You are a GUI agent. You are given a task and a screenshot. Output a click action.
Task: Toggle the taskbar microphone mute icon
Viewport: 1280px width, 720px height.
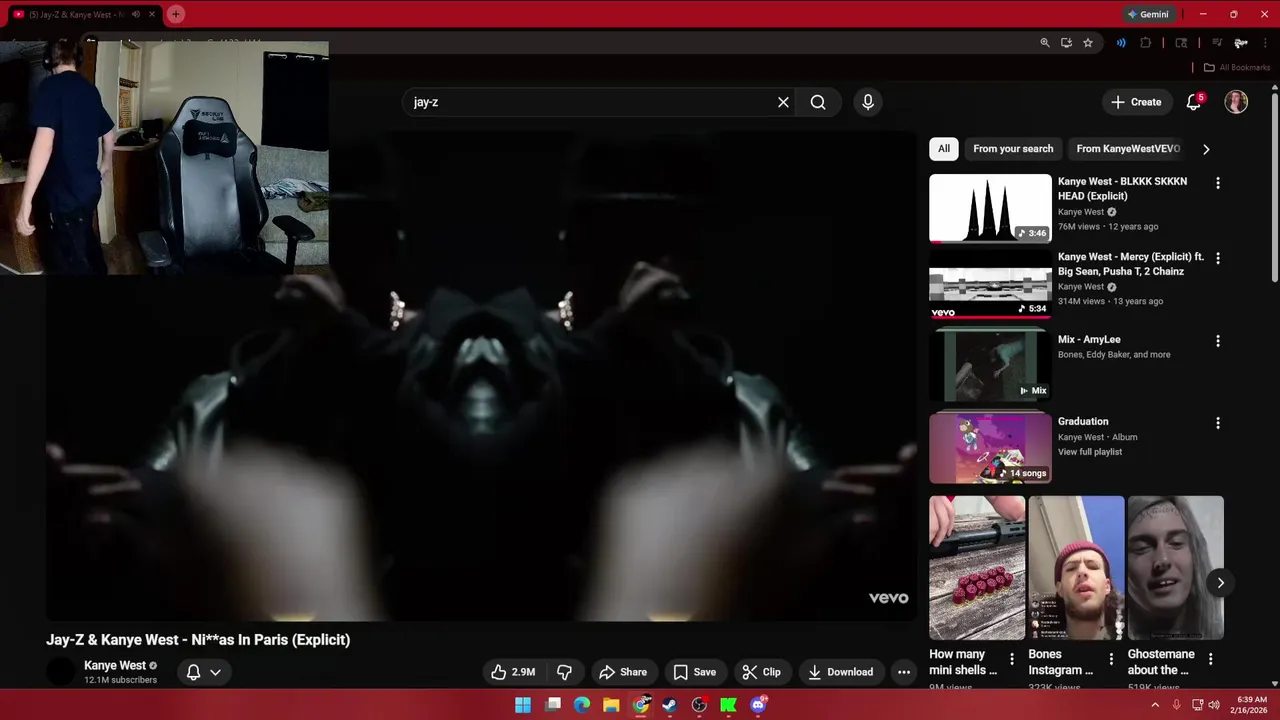(1176, 705)
